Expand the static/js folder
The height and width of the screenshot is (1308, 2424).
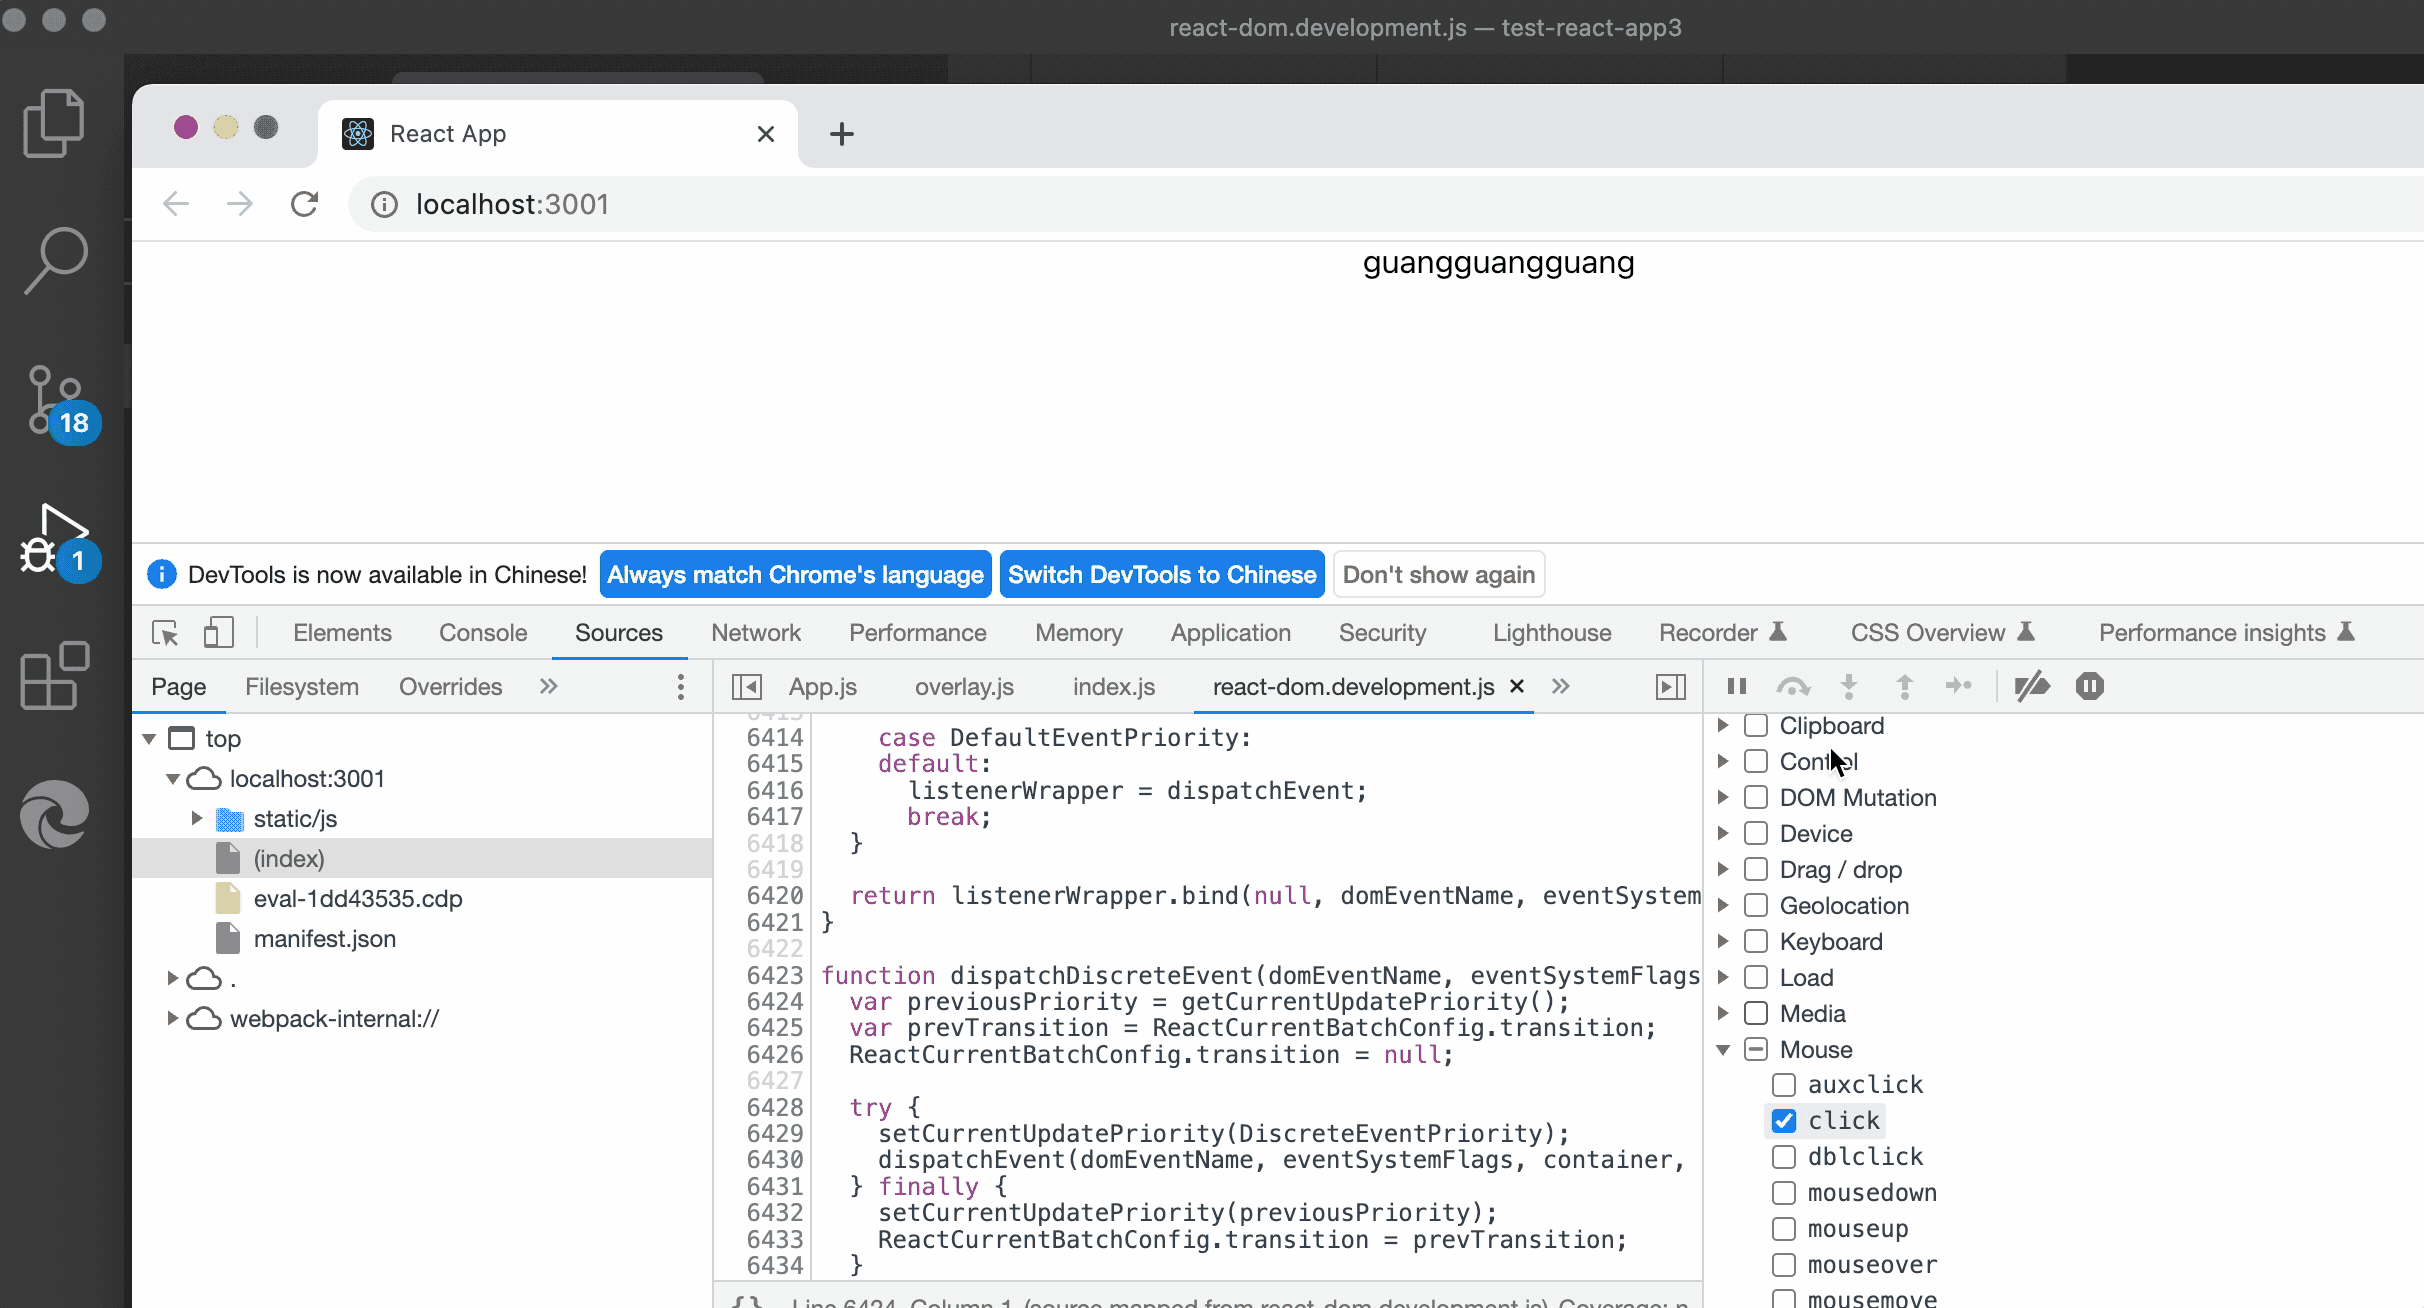(x=197, y=819)
